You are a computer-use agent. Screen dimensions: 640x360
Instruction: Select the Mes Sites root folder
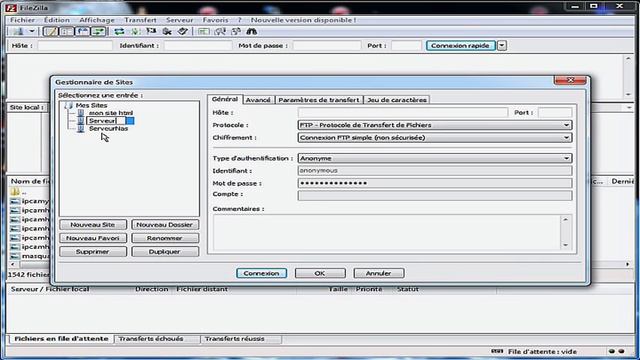pyautogui.click(x=91, y=105)
